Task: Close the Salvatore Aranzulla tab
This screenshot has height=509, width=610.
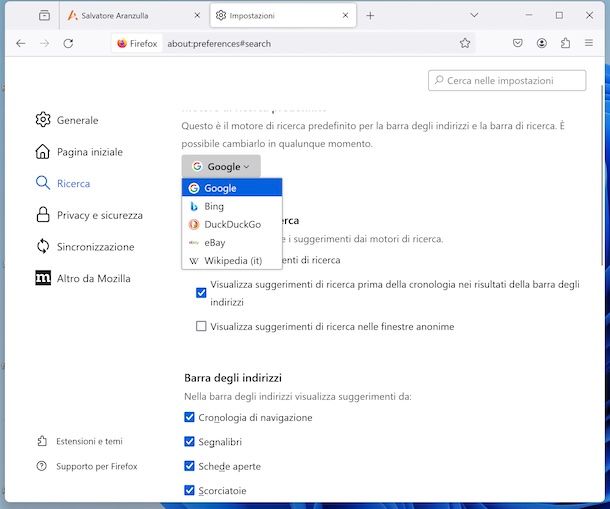Action: [x=197, y=16]
